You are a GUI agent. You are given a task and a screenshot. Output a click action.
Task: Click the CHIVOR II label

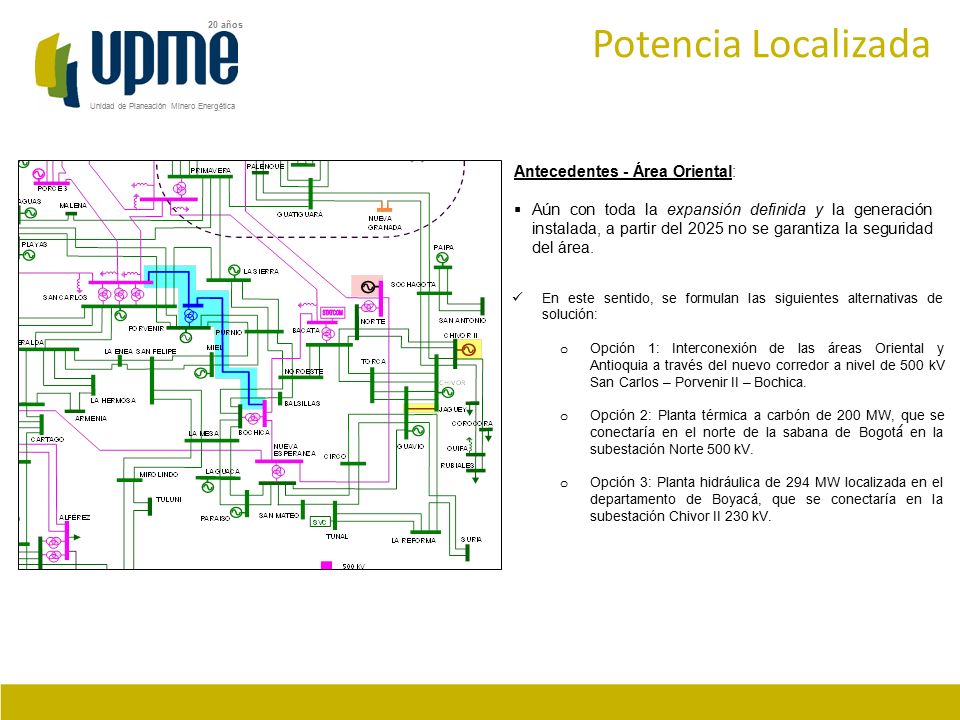point(460,336)
